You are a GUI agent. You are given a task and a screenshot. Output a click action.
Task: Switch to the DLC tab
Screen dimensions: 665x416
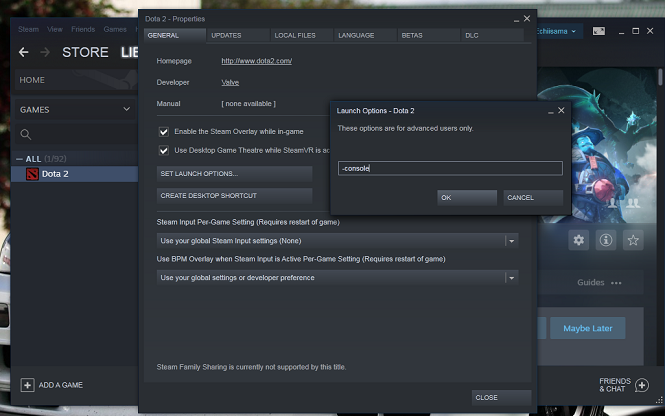tap(492, 35)
